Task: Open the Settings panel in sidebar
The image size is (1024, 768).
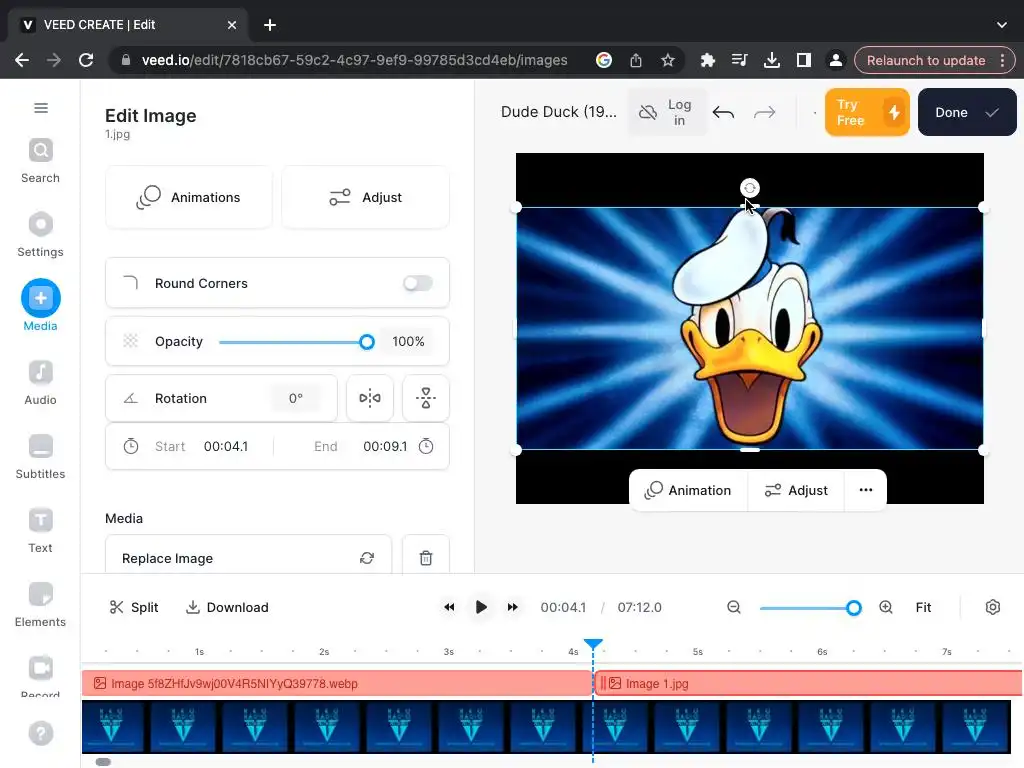Action: pos(40,235)
